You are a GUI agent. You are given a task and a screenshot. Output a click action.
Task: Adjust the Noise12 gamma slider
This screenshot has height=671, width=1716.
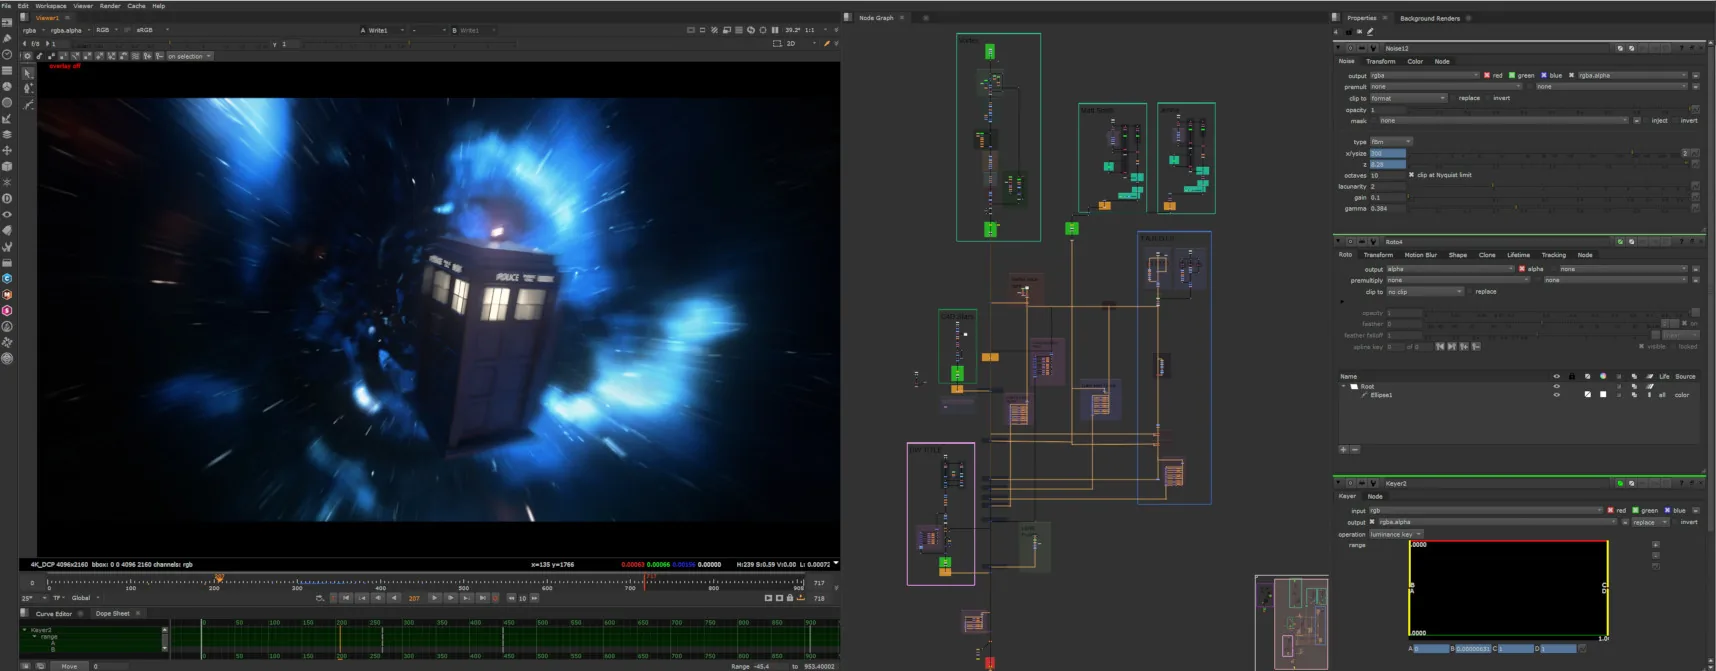[x=1548, y=208]
